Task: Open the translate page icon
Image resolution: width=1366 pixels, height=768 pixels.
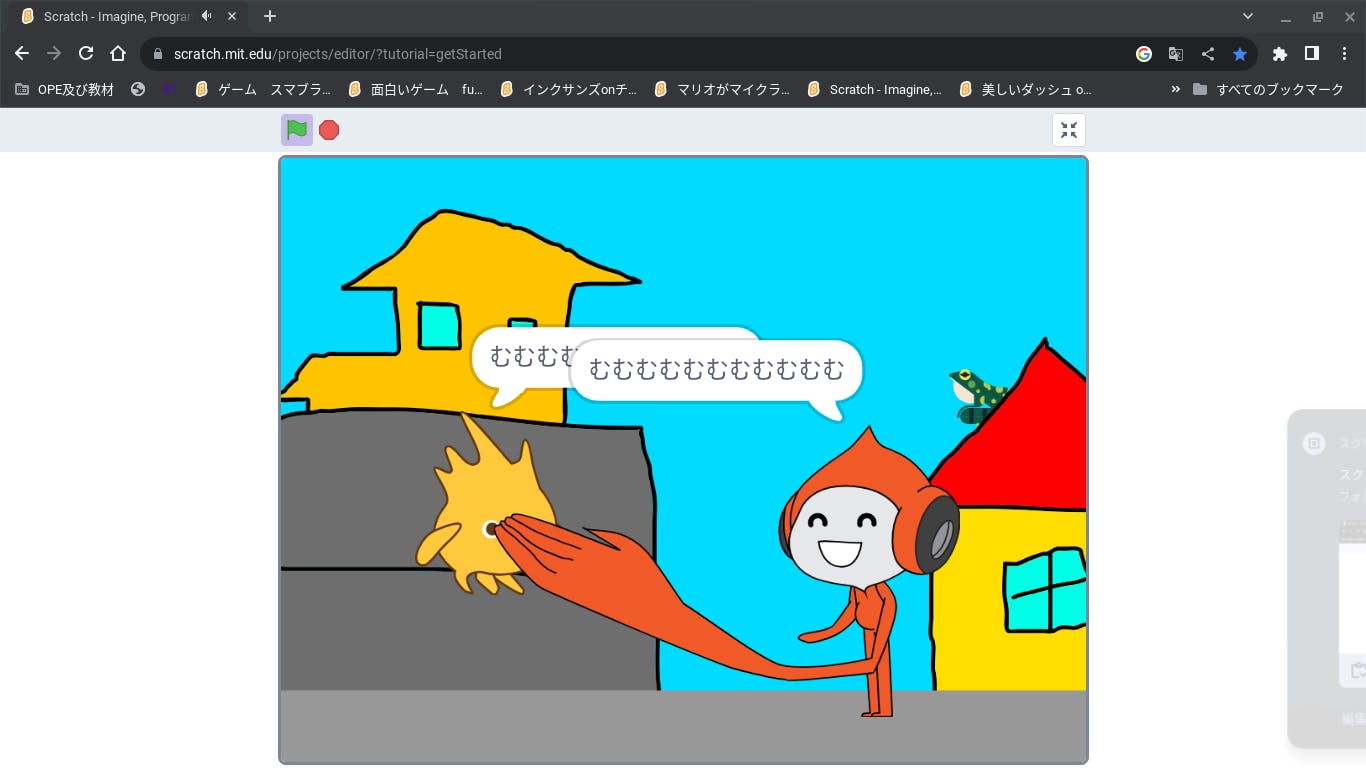Action: [x=1176, y=54]
